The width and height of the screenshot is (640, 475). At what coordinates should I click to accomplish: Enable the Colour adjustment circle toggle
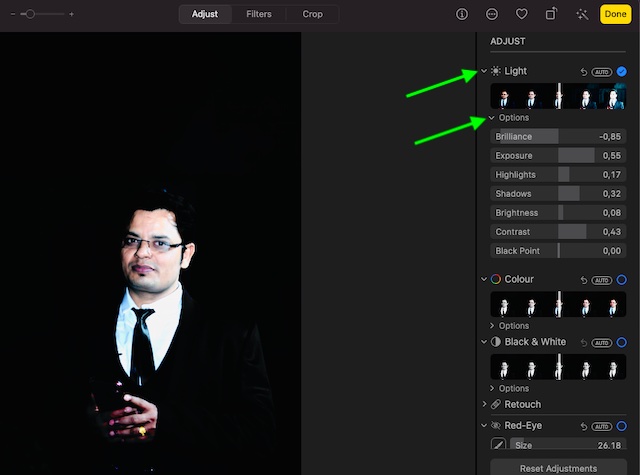click(x=621, y=280)
